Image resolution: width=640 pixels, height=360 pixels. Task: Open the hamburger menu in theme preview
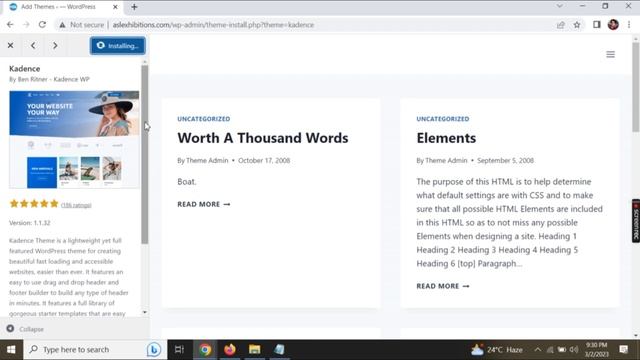pyautogui.click(x=610, y=54)
